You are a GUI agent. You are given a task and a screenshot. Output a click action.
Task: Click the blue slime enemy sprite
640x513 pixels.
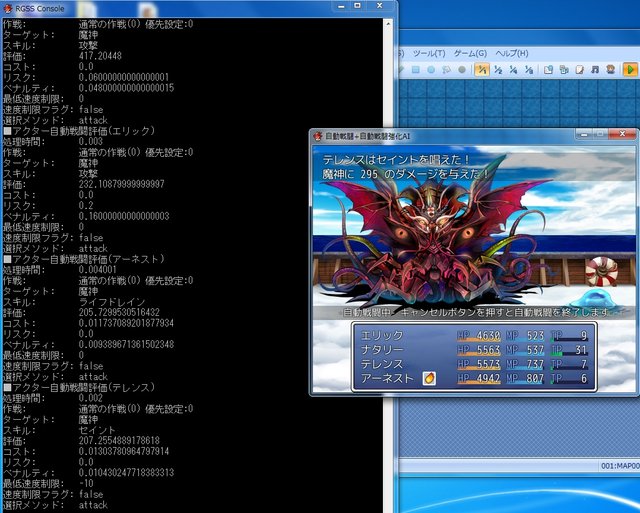(x=595, y=298)
